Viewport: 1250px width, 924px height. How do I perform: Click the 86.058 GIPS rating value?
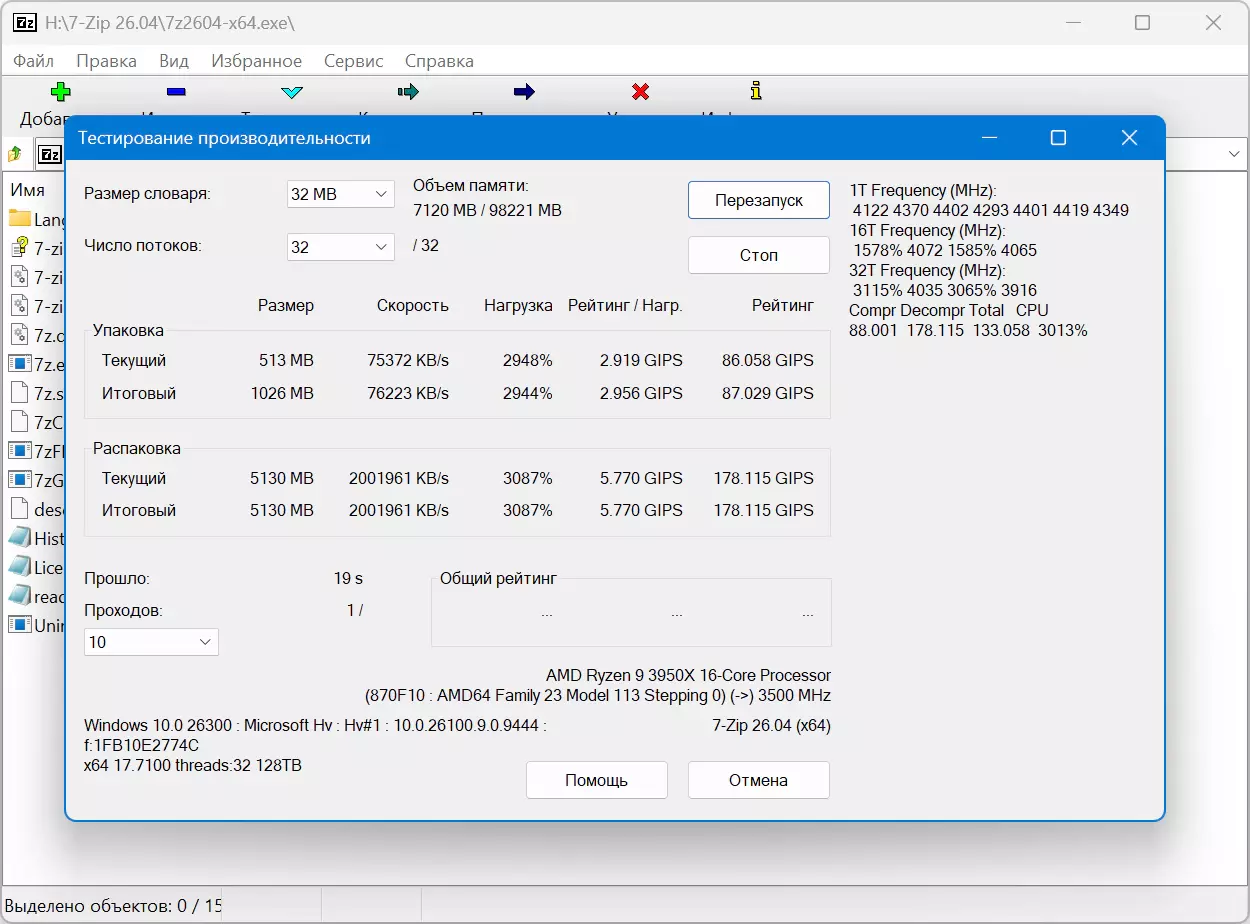click(768, 360)
